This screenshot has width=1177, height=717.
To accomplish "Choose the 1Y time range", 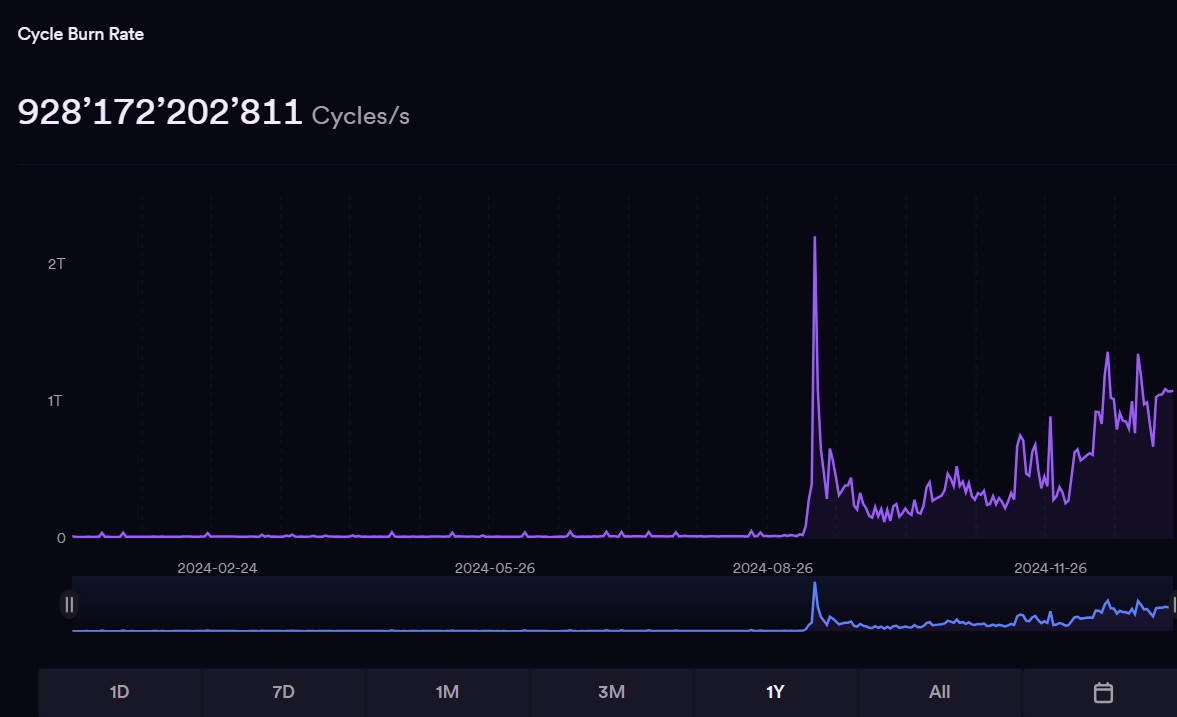I will [775, 692].
